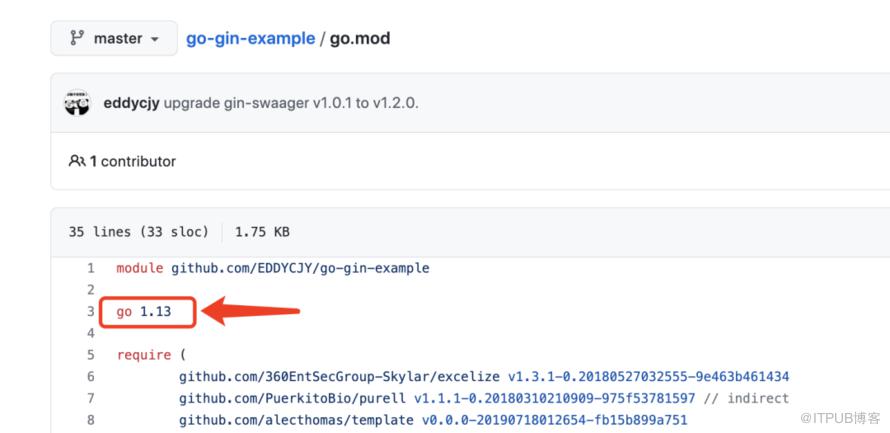
Task: Select line number 5 in gutter
Action: click(x=91, y=354)
